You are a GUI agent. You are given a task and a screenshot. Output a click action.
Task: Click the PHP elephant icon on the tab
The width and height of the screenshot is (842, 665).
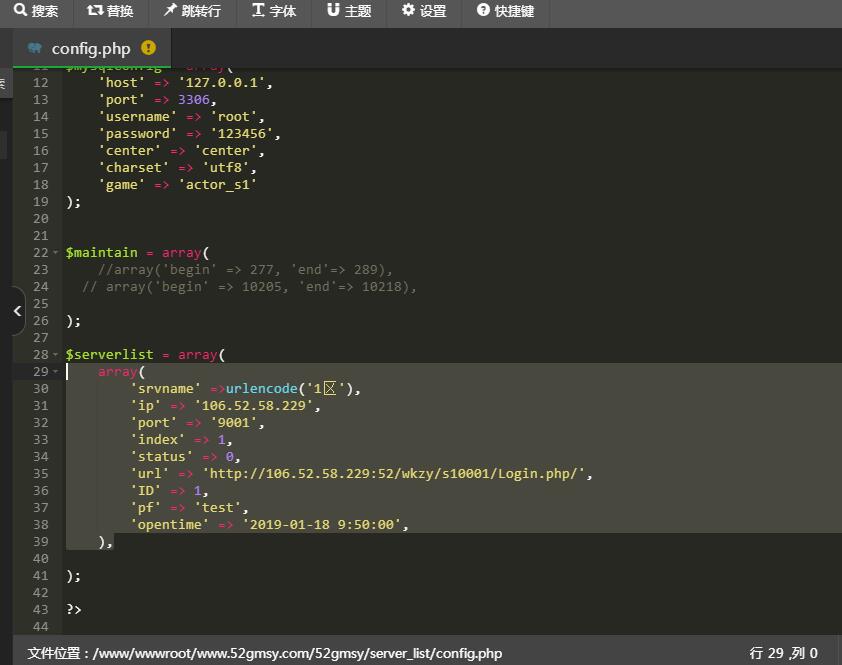(35, 48)
